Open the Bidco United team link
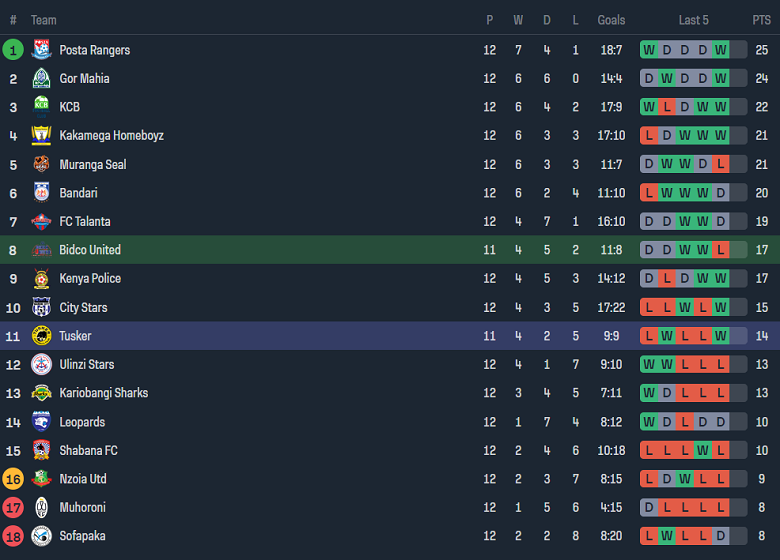 [x=90, y=250]
